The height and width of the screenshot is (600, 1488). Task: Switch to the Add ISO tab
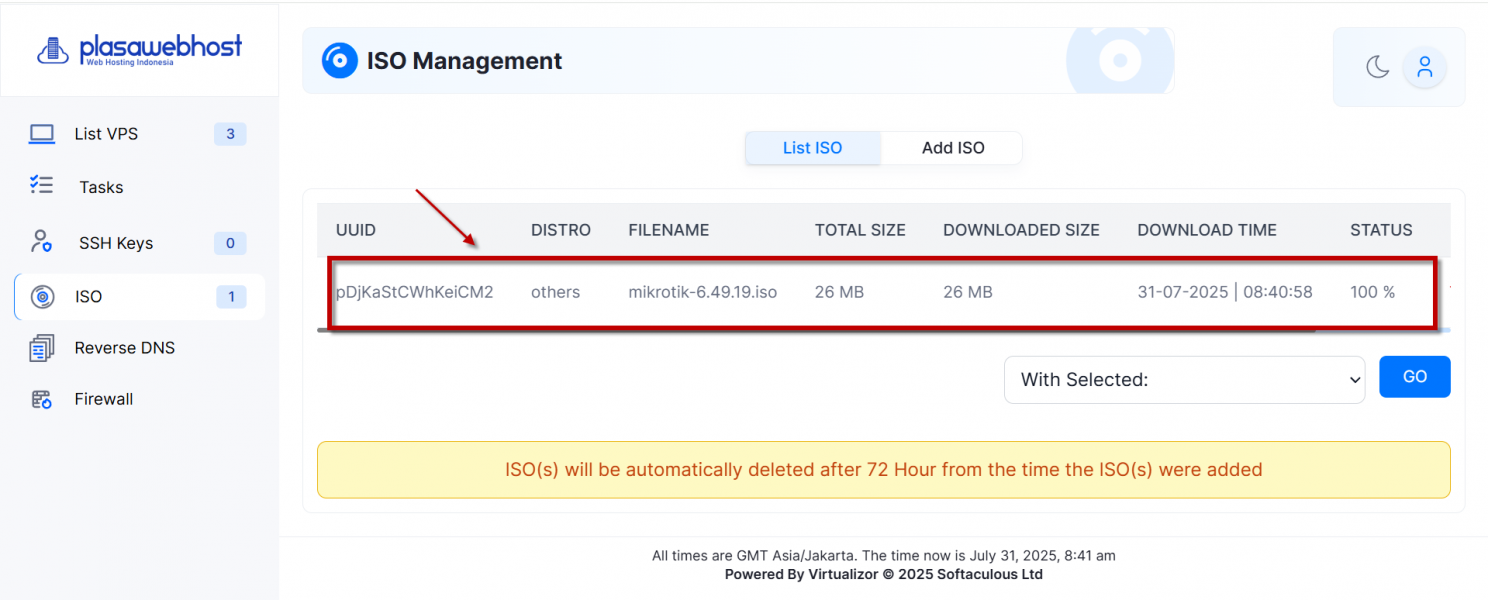pos(953,148)
